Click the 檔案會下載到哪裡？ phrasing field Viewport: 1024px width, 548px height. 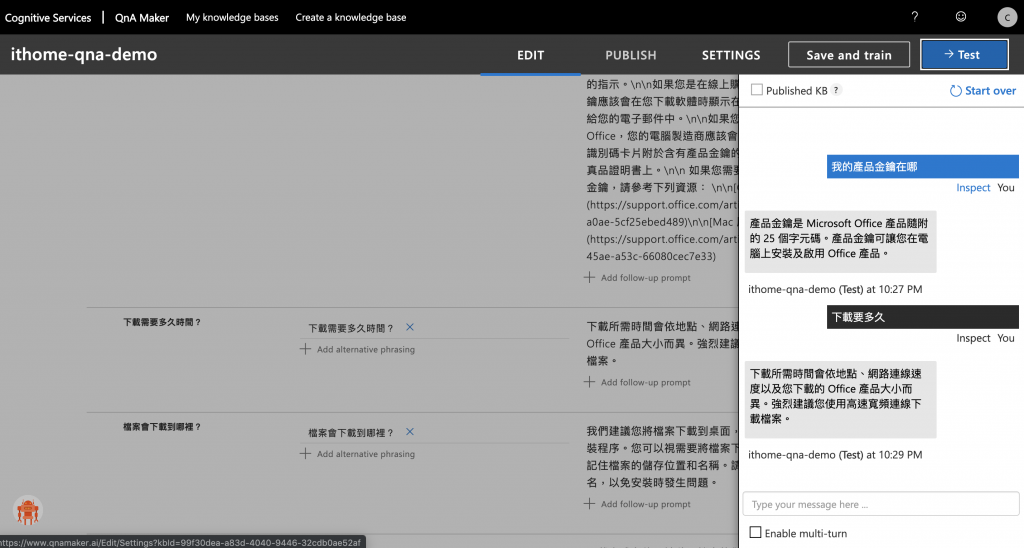pos(351,432)
